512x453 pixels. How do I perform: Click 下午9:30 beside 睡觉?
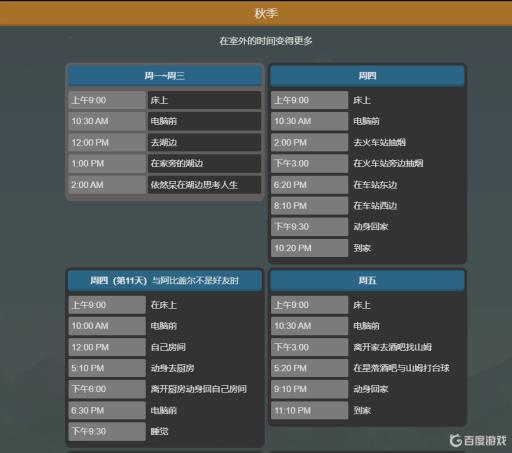(x=107, y=432)
